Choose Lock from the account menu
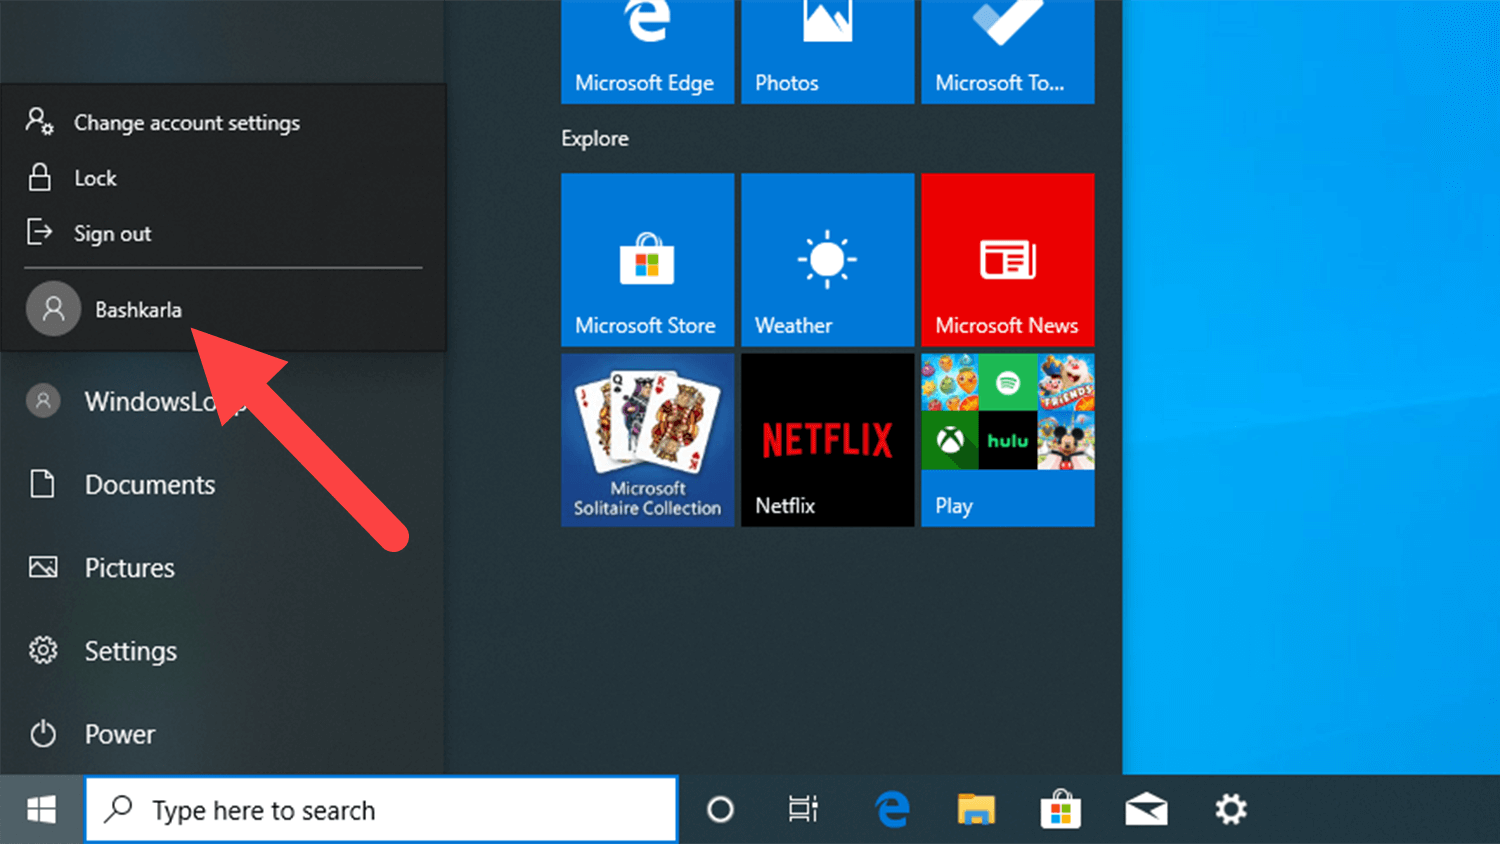Screen dimensions: 1500x844 click(x=94, y=177)
